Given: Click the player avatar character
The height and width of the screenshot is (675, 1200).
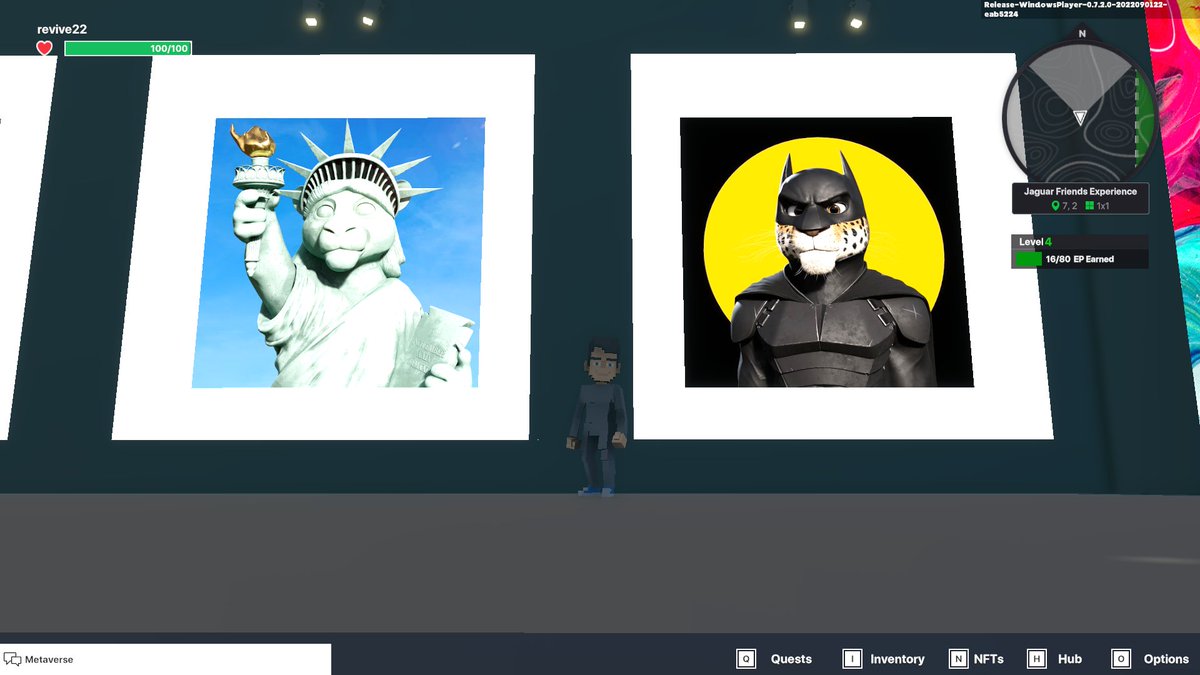Looking at the screenshot, I should click(x=600, y=415).
